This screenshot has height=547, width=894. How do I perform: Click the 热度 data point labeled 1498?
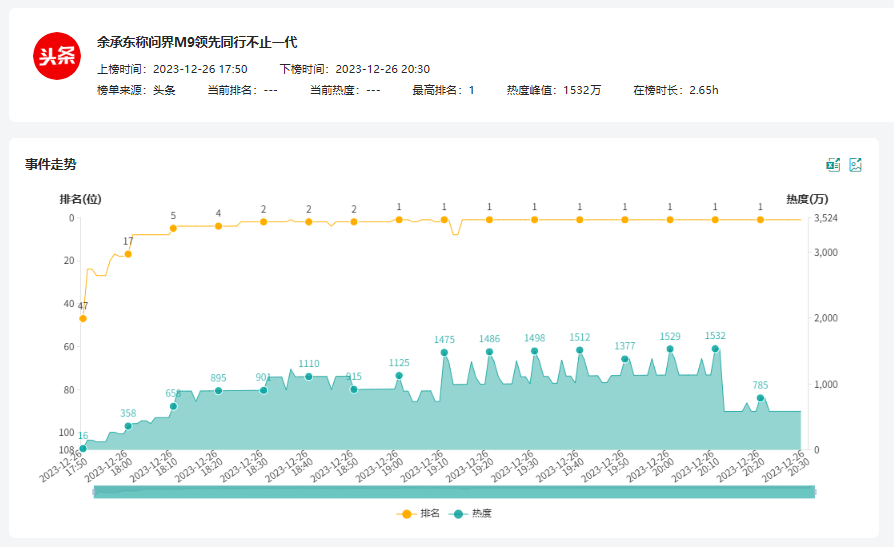[534, 351]
